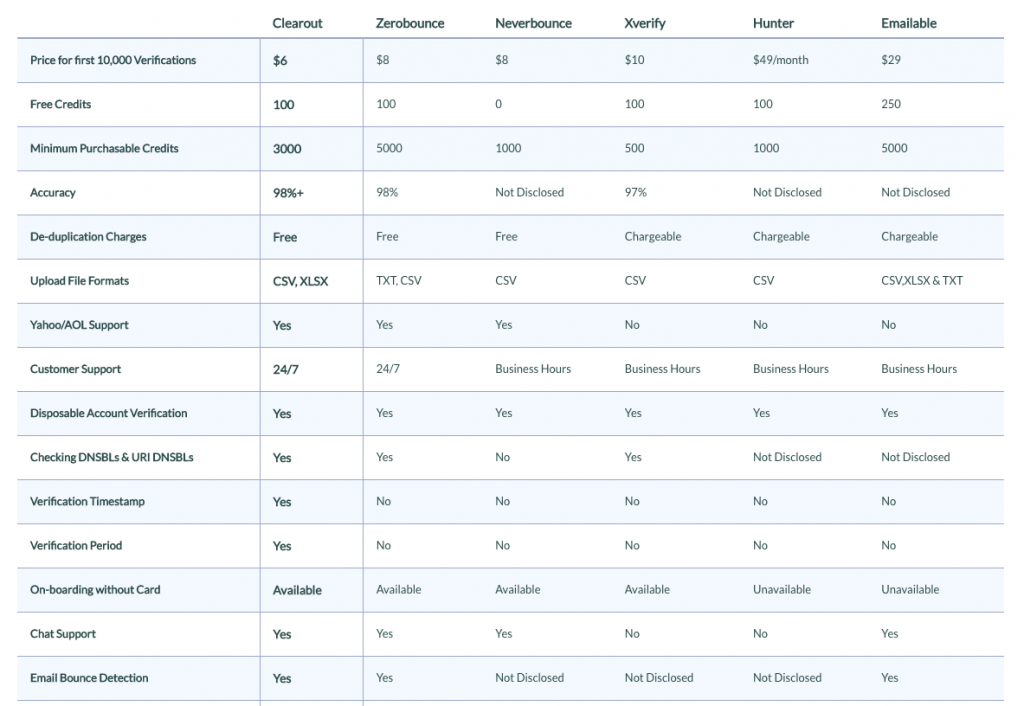
Task: Click Hunter's Unavailable on-boarding cell
Action: click(x=782, y=590)
